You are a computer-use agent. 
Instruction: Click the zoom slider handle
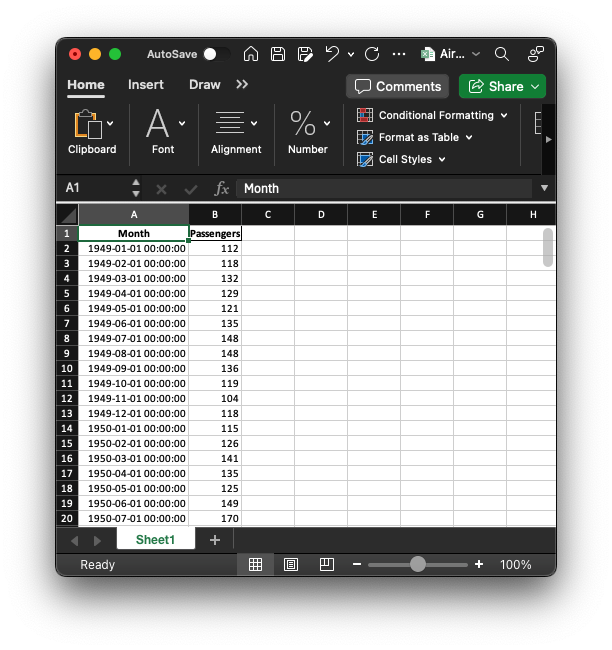pyautogui.click(x=418, y=565)
